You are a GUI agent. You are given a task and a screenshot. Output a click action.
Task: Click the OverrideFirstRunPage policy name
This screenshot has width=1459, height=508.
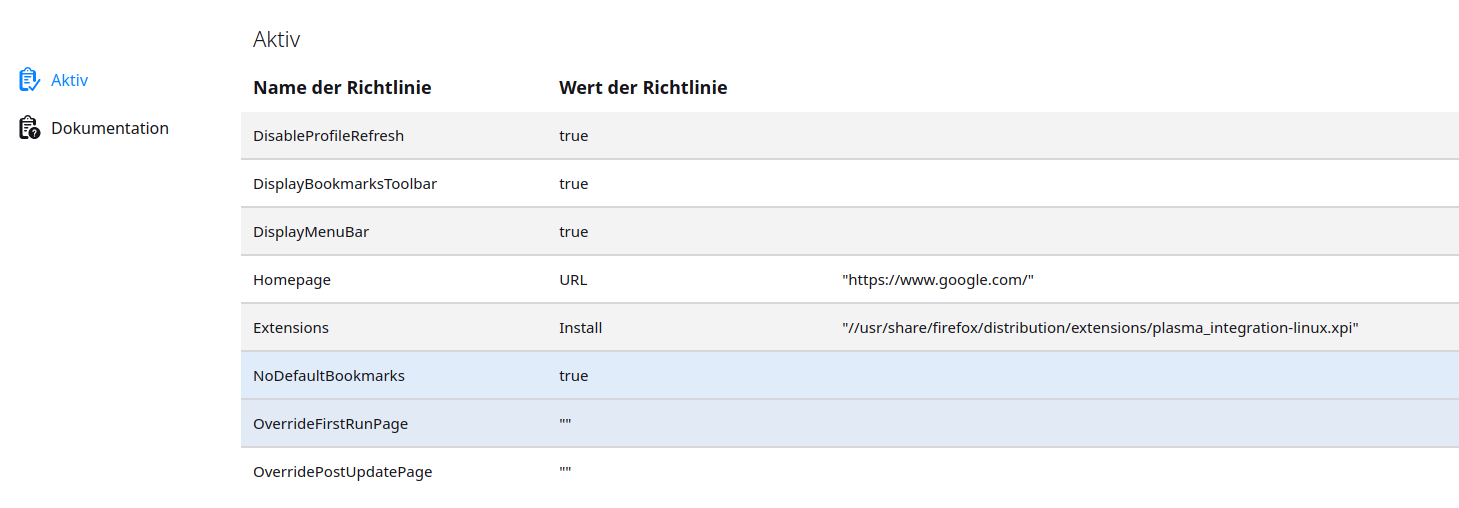pyautogui.click(x=330, y=424)
